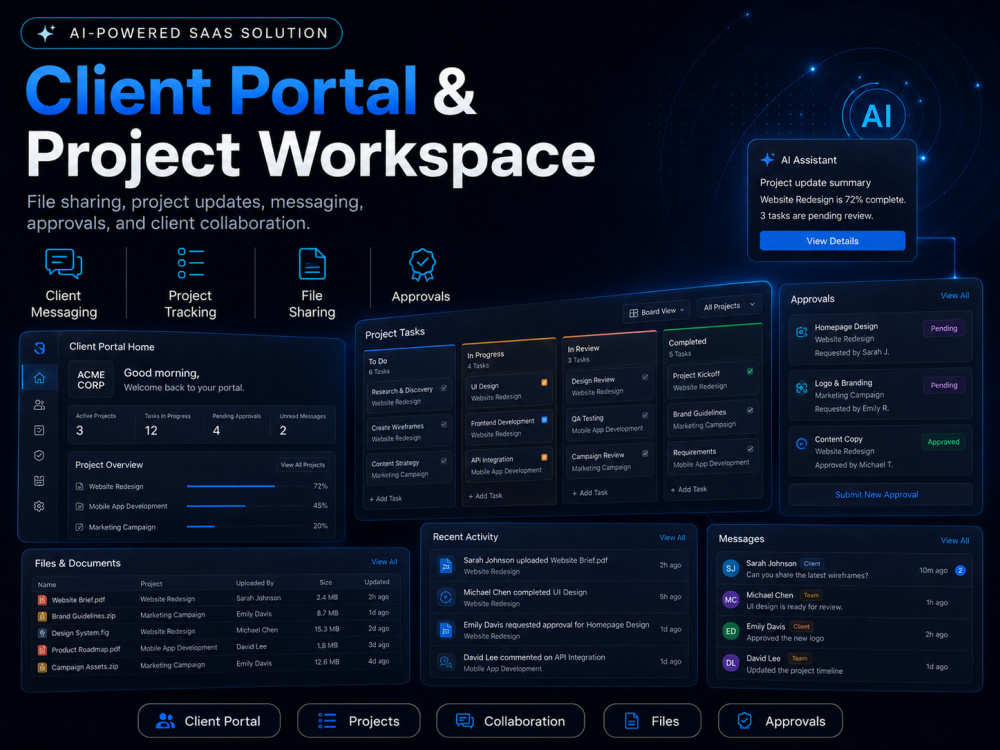1000x750 pixels.
Task: Click the upload activity icon for Sarah Johnson
Action: (446, 565)
